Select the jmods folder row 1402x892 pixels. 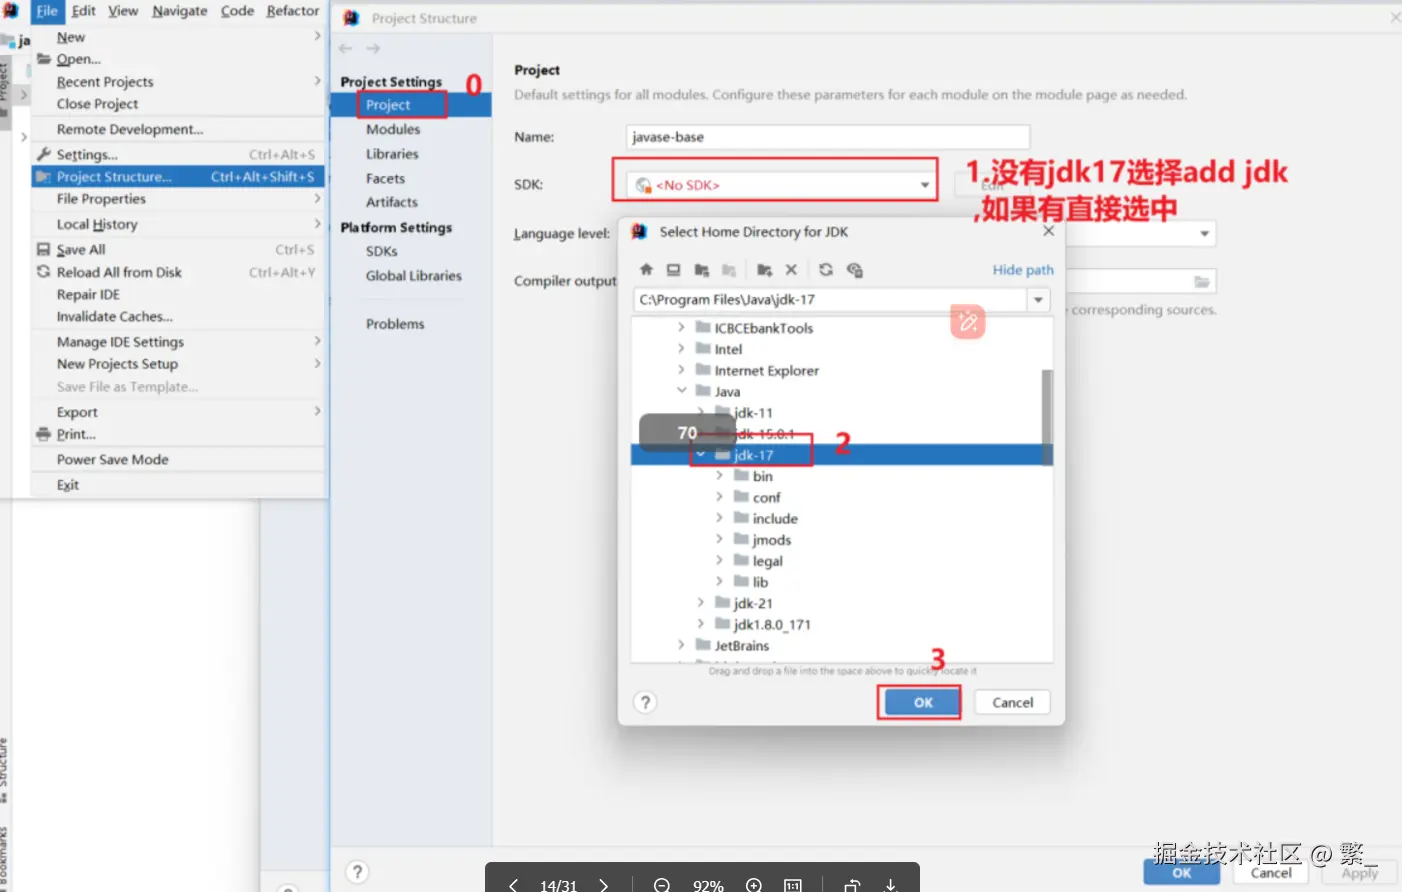842,540
